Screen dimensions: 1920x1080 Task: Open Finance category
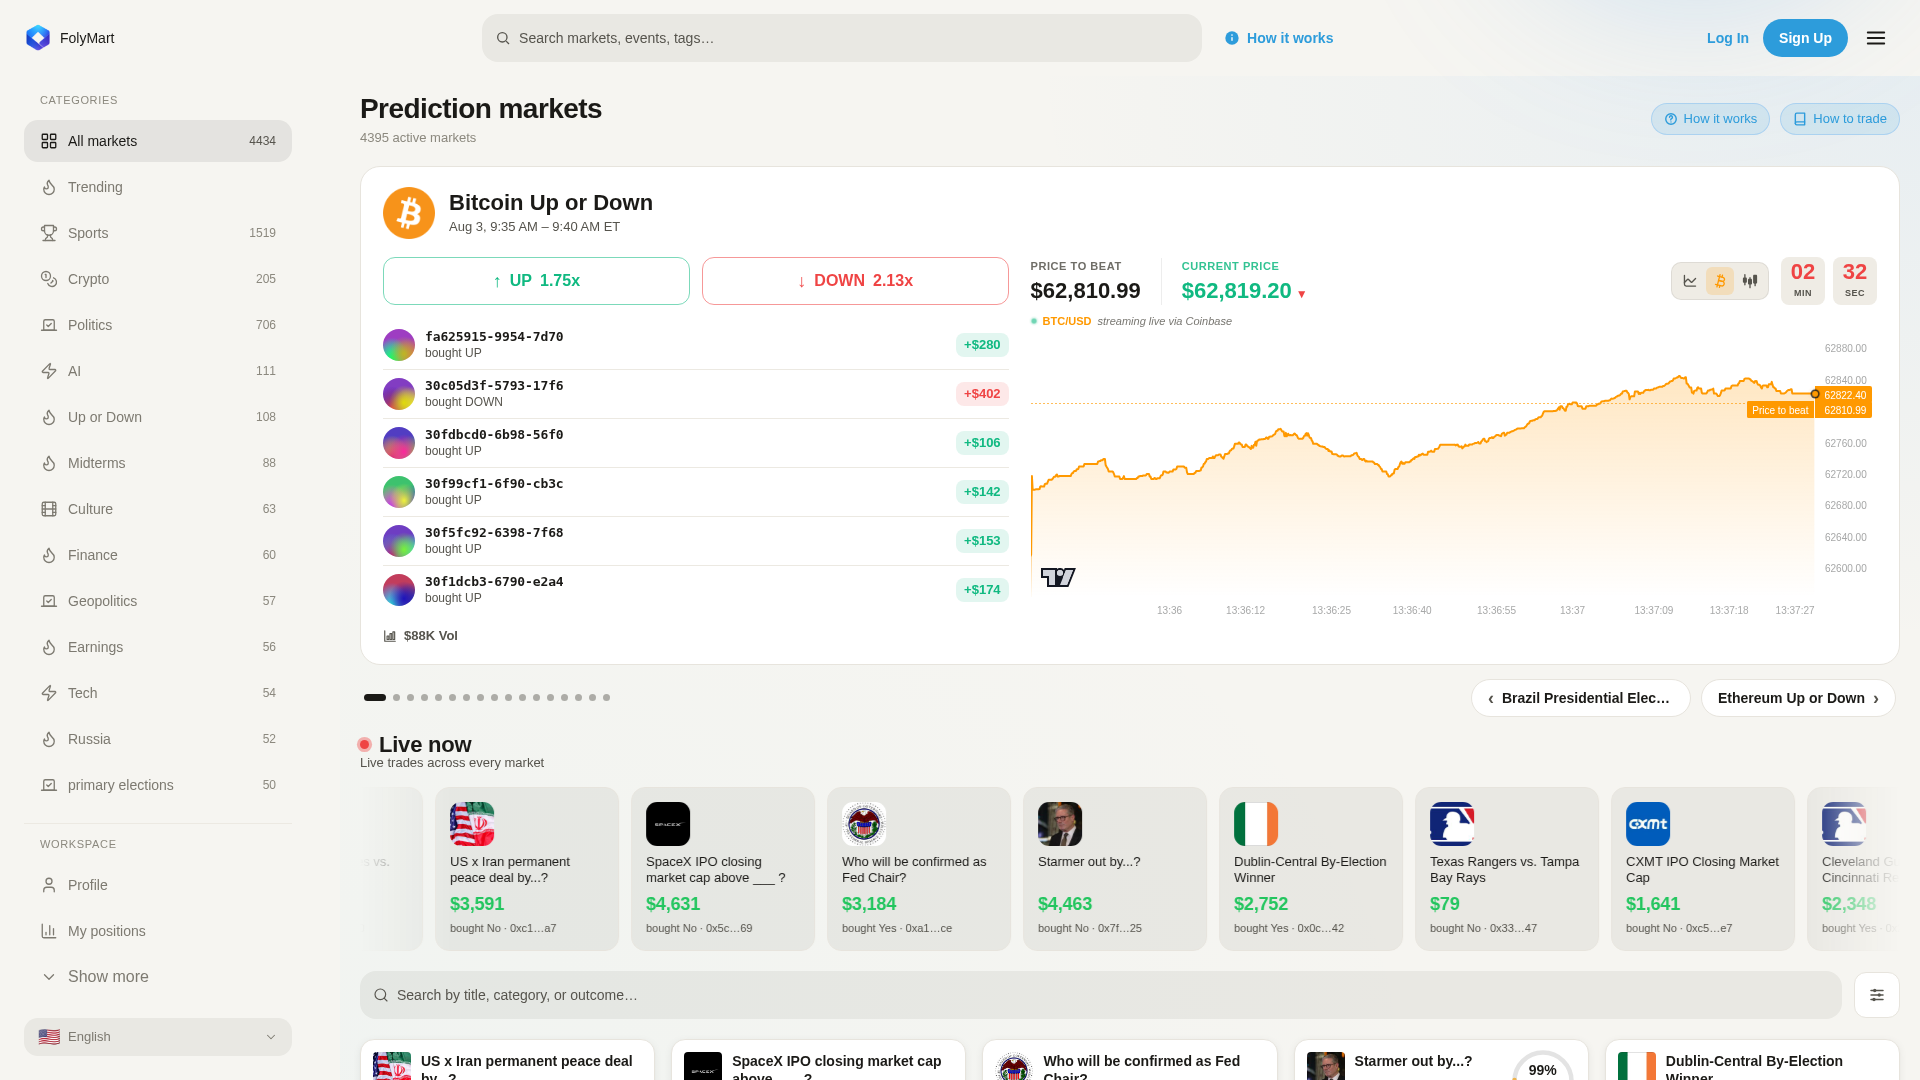(158, 555)
